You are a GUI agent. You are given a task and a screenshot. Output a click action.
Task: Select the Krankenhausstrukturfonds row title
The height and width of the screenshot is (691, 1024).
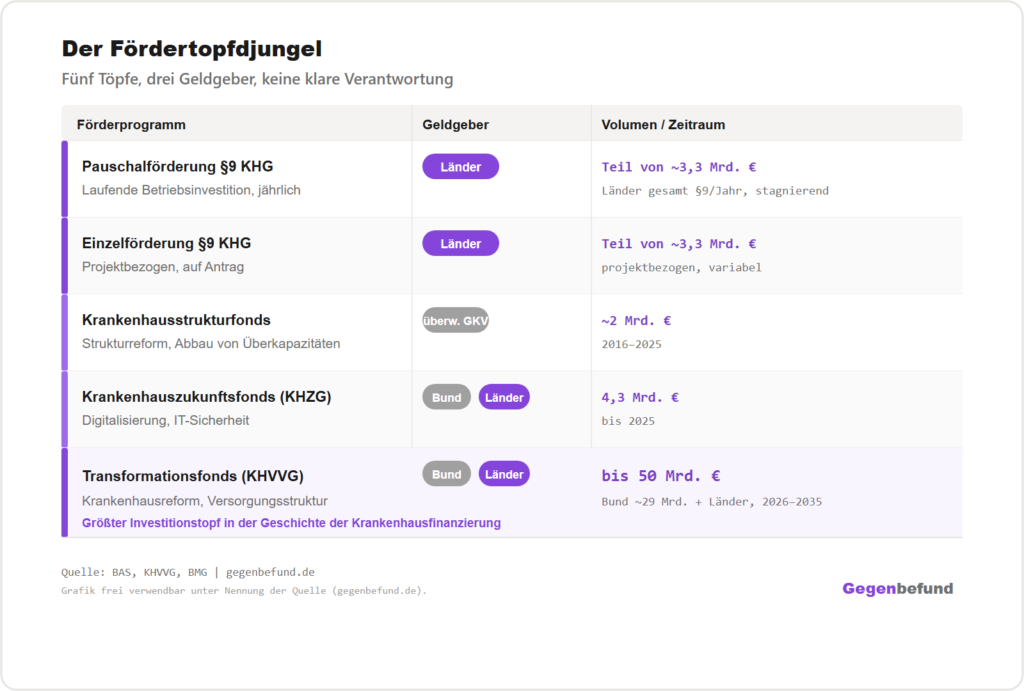[176, 320]
